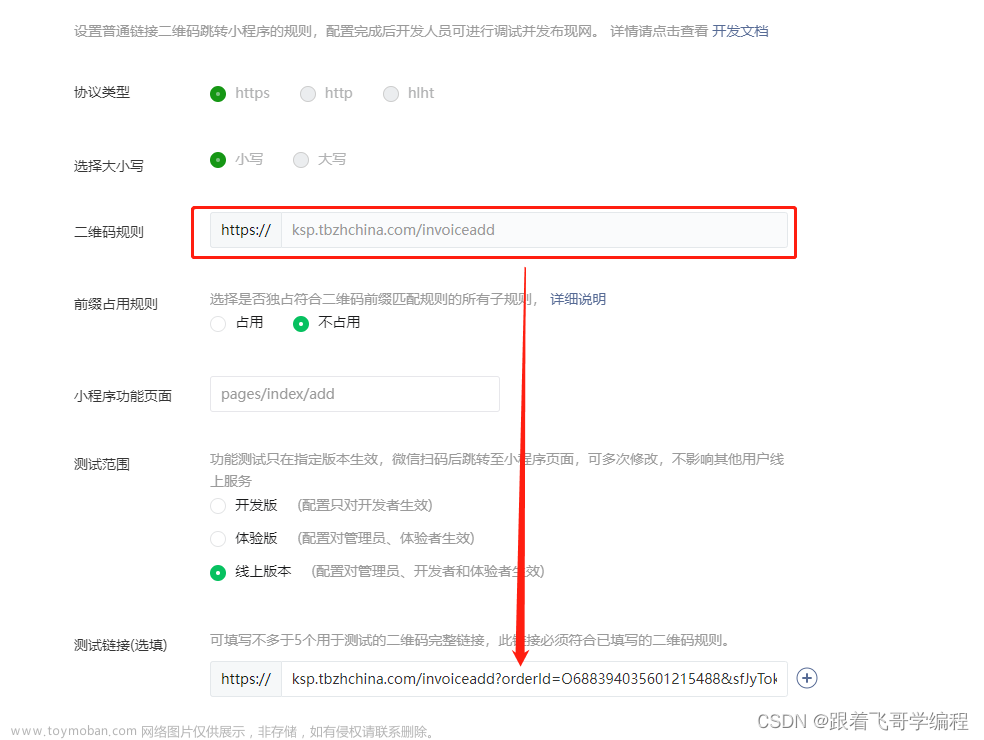Click the 测试链接(选填) label

pos(120,645)
